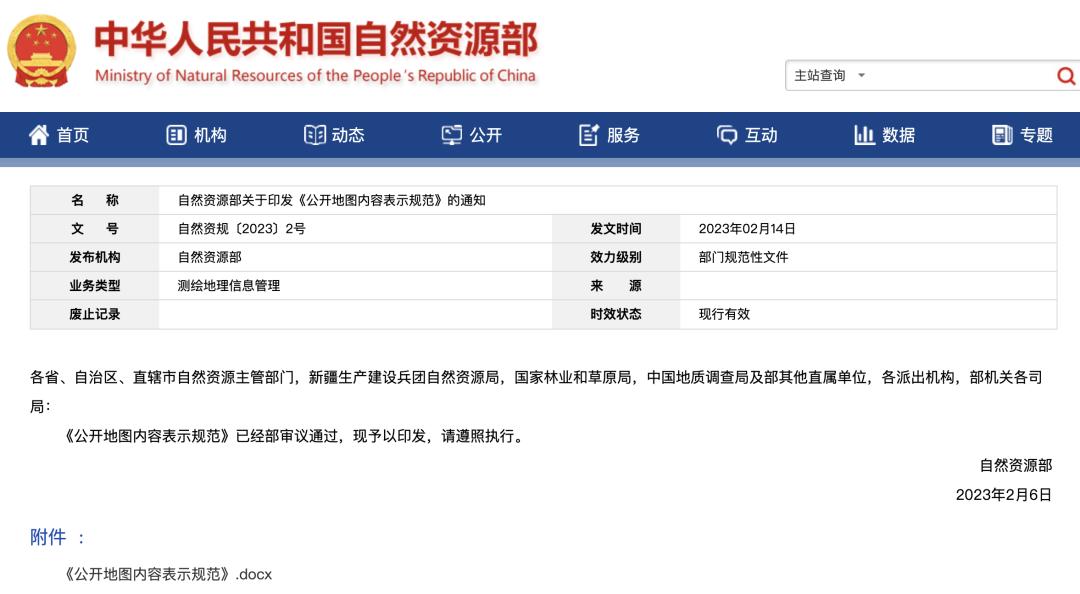The width and height of the screenshot is (1080, 594).
Task: Click the 机构 book icon in navigation
Action: 179,136
